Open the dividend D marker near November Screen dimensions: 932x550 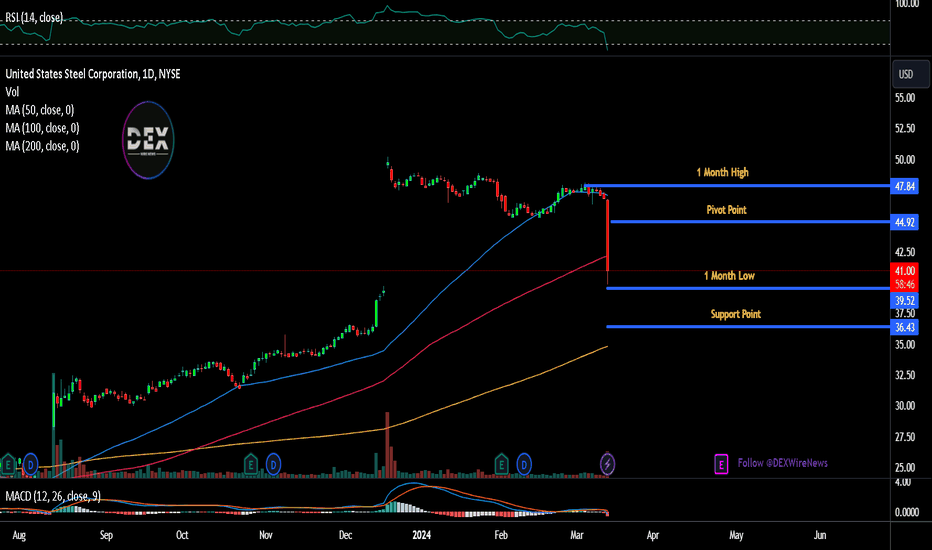(x=273, y=464)
